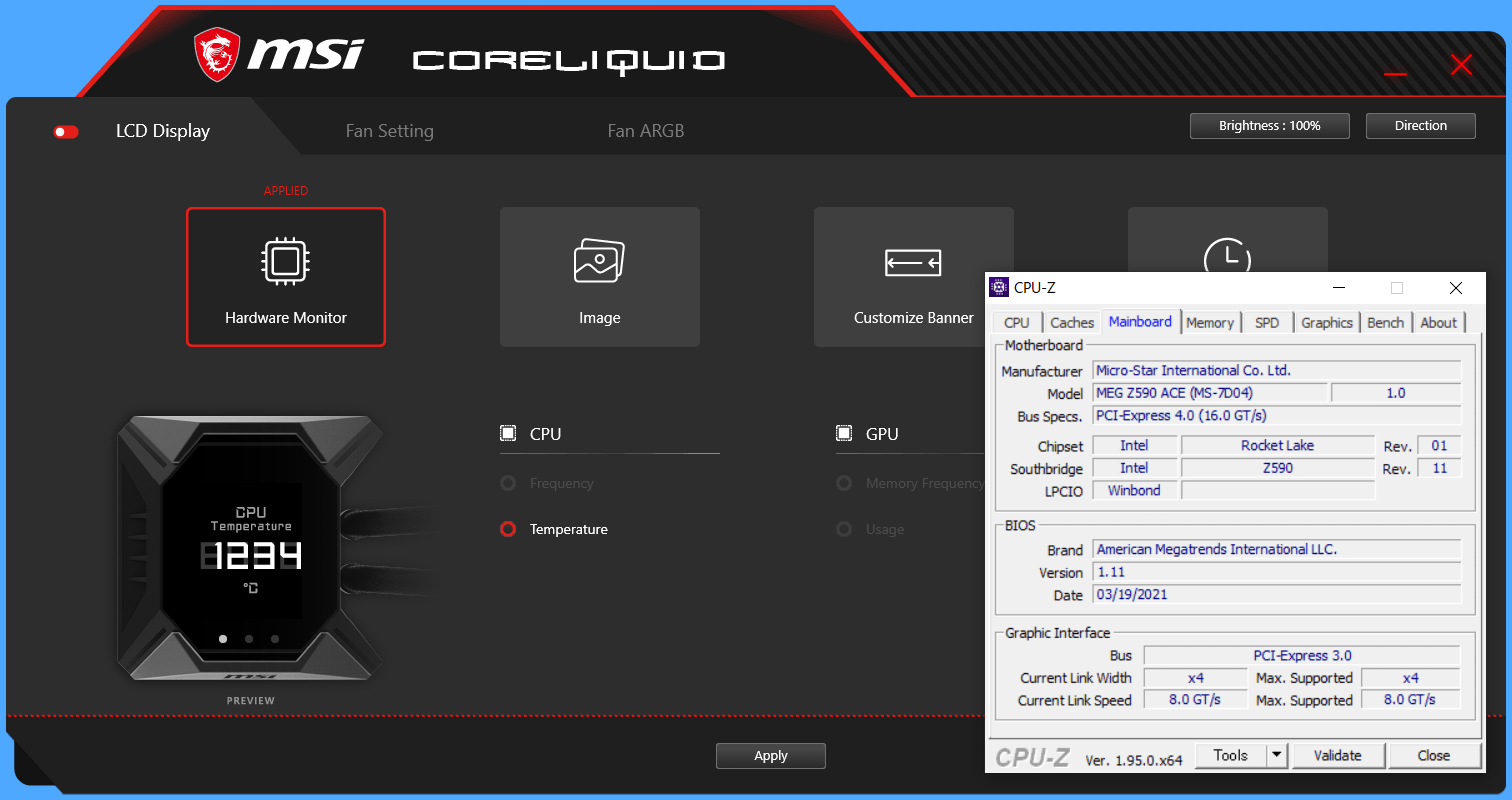
Task: Click the Rocket Lake chipset value
Action: (x=1278, y=446)
